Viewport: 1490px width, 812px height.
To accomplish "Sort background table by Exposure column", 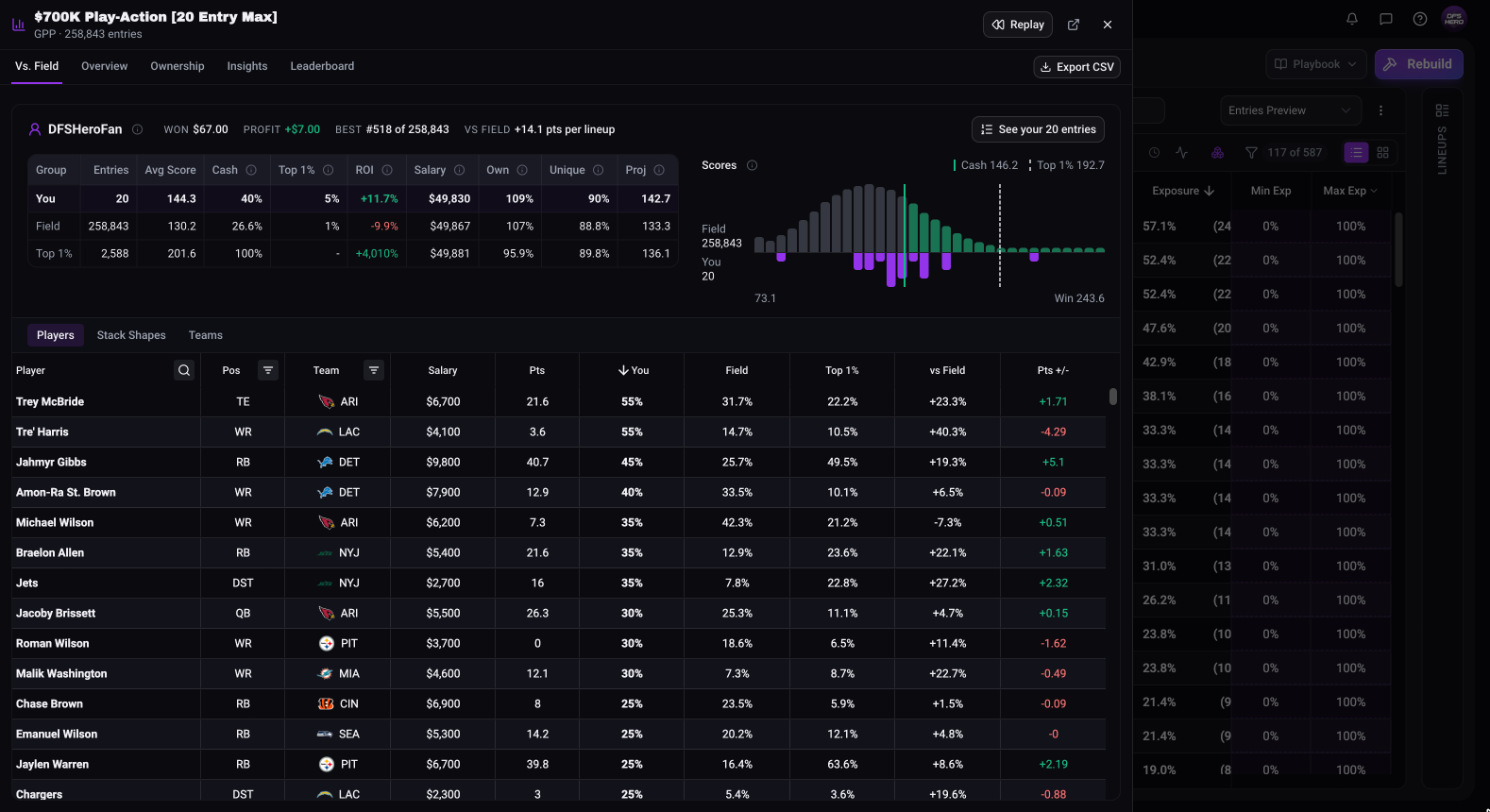I will (1183, 190).
